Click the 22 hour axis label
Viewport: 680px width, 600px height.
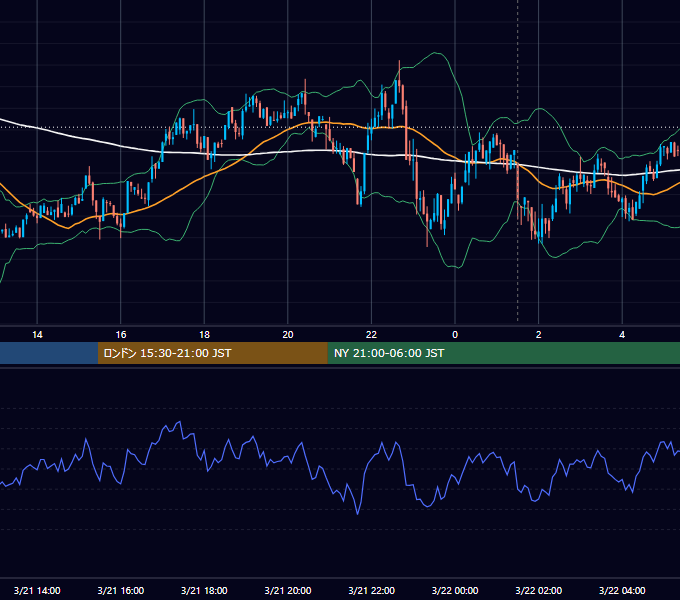point(371,335)
